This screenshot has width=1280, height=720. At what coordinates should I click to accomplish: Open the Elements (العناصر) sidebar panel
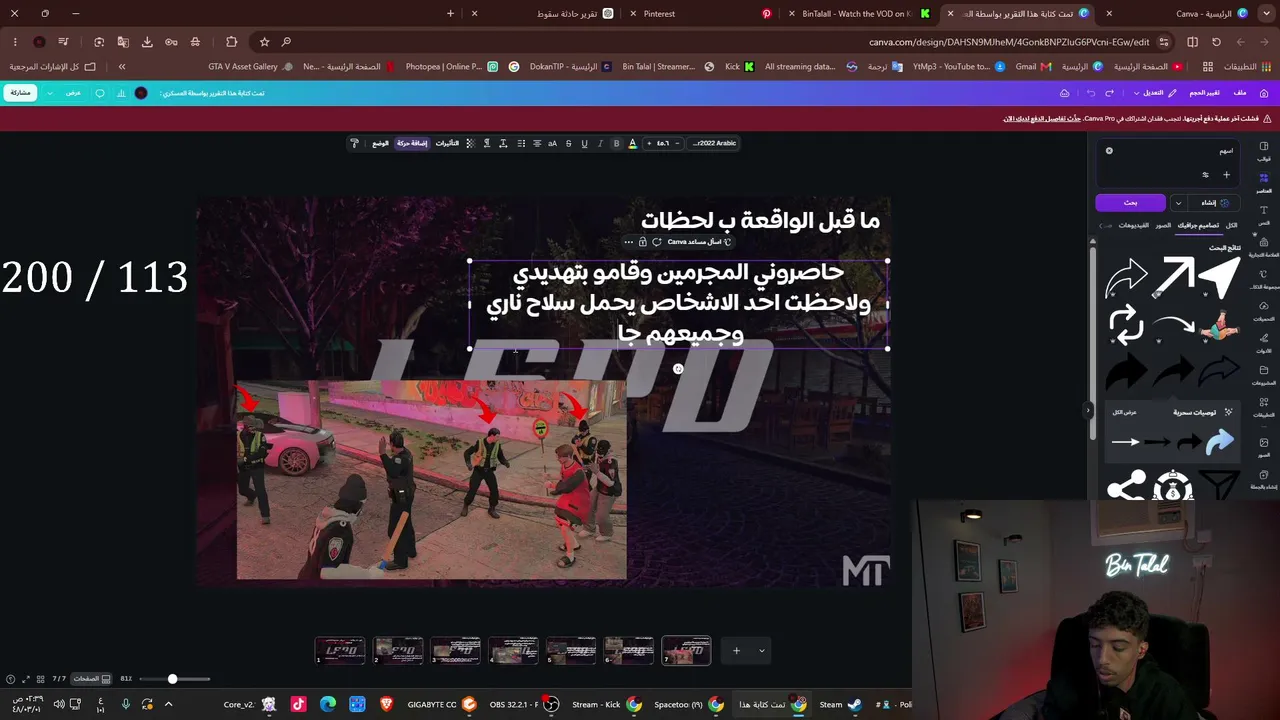pos(1264,181)
